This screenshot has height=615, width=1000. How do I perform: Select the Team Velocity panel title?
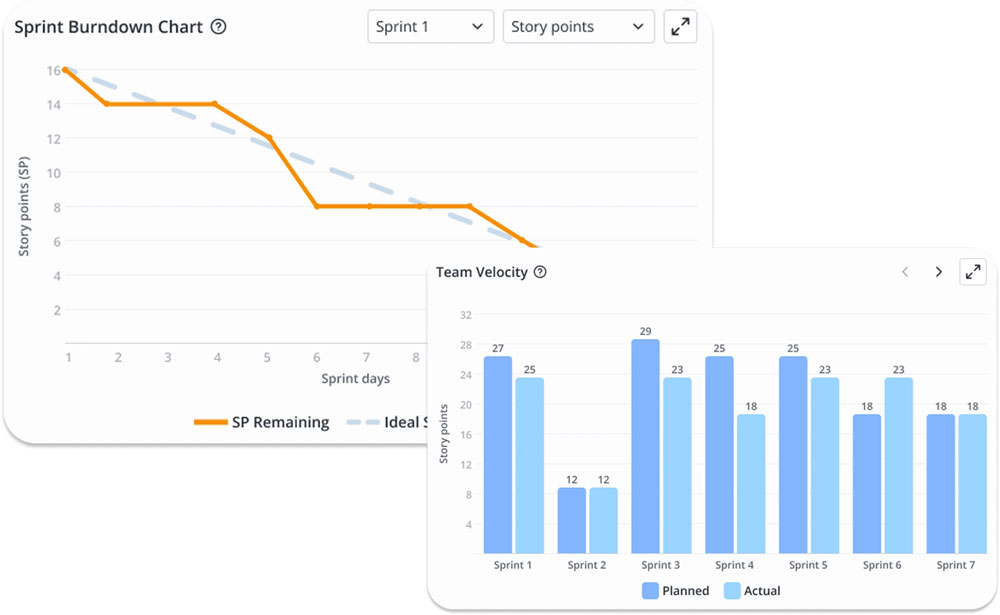click(x=481, y=272)
